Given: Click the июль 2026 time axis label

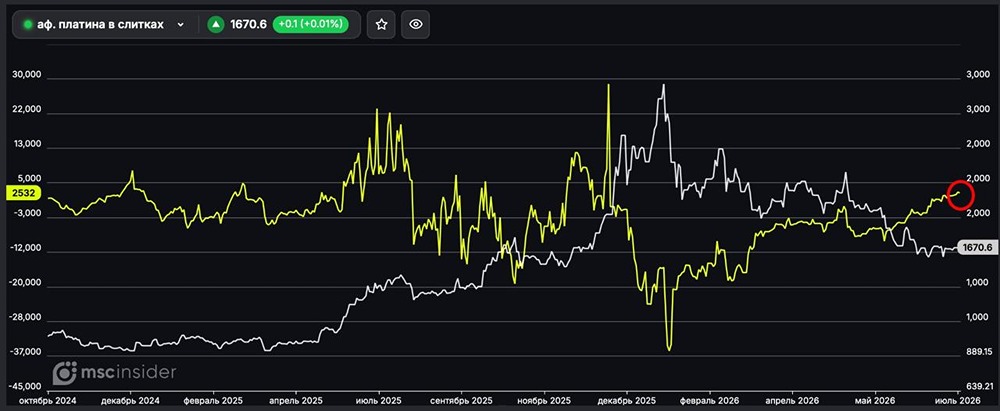Looking at the screenshot, I should click(959, 400).
